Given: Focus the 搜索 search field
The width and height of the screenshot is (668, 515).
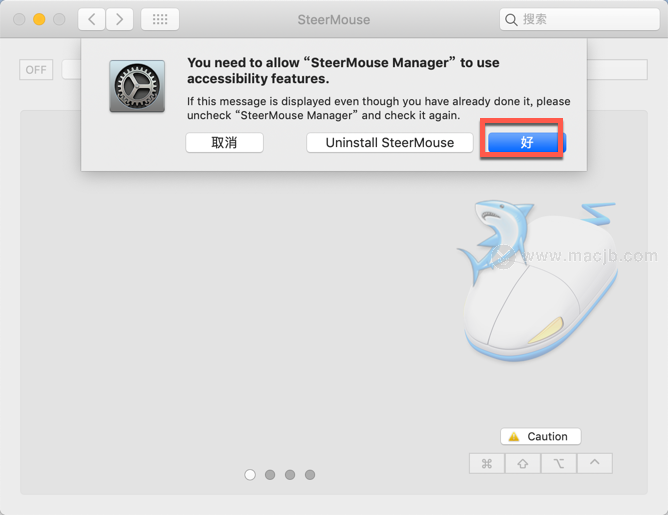Looking at the screenshot, I should [x=579, y=19].
